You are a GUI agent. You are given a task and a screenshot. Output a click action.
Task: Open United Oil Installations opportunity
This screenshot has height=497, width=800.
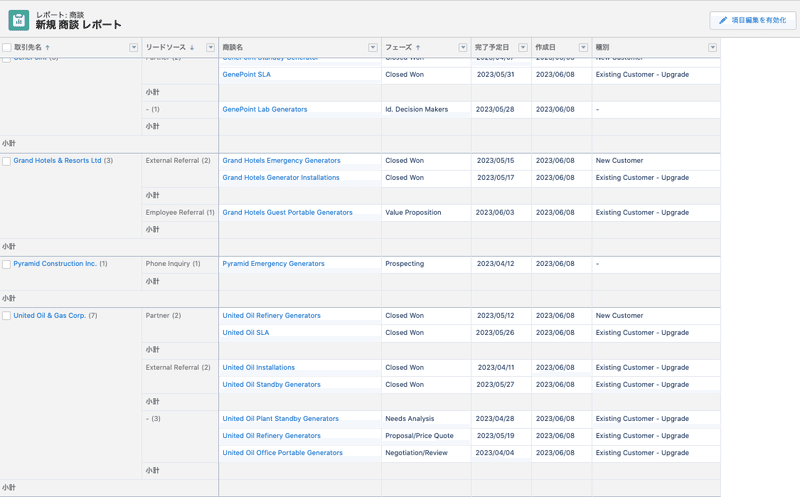tap(259, 367)
